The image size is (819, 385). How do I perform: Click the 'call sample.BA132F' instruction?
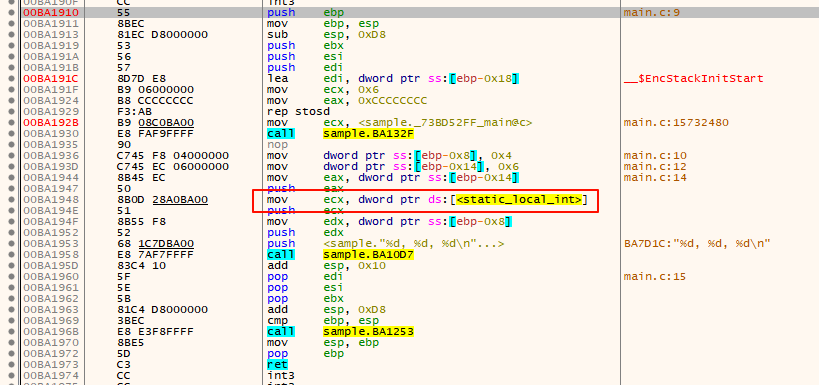[x=341, y=134]
